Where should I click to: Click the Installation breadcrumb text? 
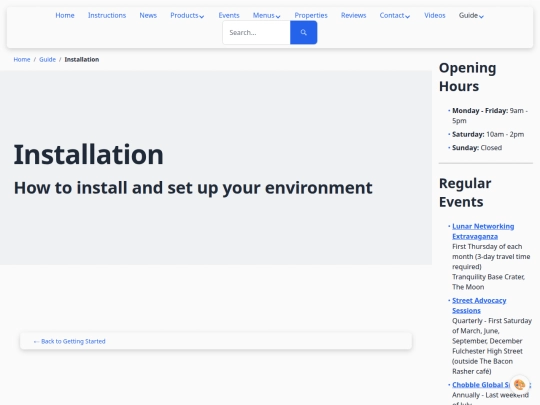click(82, 59)
